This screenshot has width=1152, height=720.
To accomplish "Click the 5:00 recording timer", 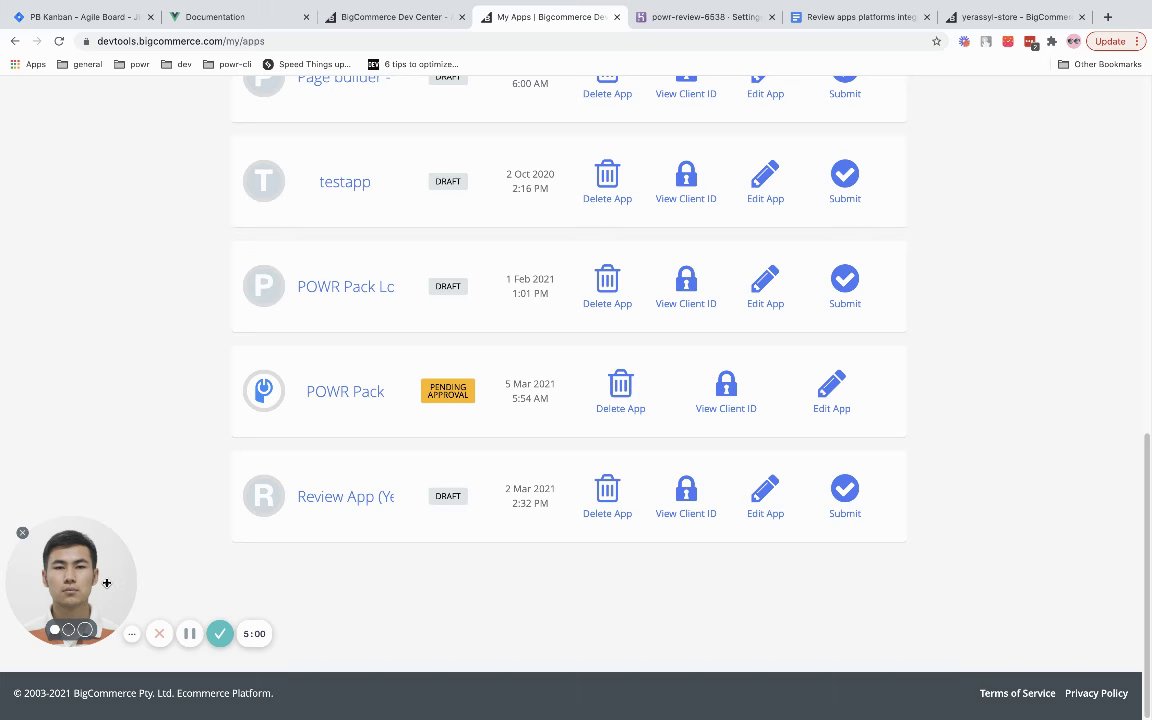I will point(254,633).
